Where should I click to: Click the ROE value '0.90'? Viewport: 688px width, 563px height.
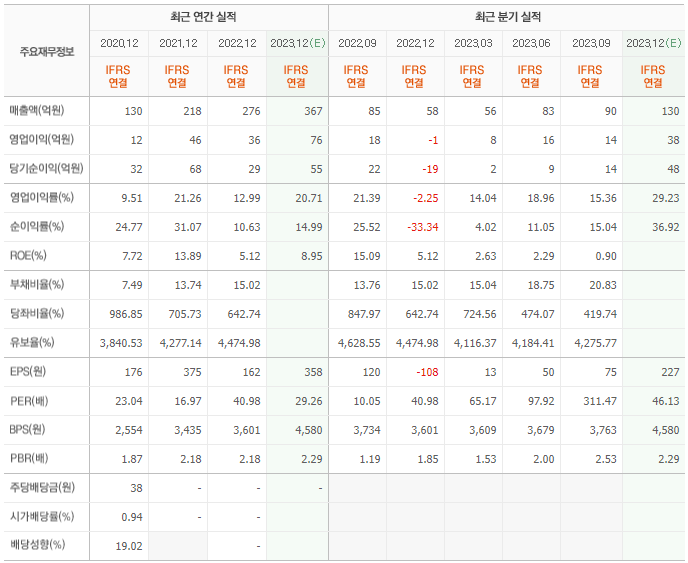(606, 256)
